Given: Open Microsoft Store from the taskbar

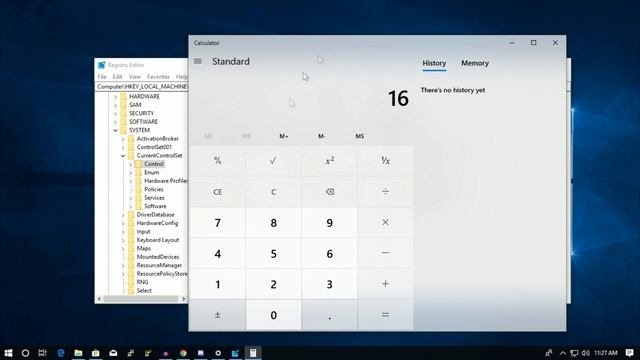Looking at the screenshot, I should (96, 353).
